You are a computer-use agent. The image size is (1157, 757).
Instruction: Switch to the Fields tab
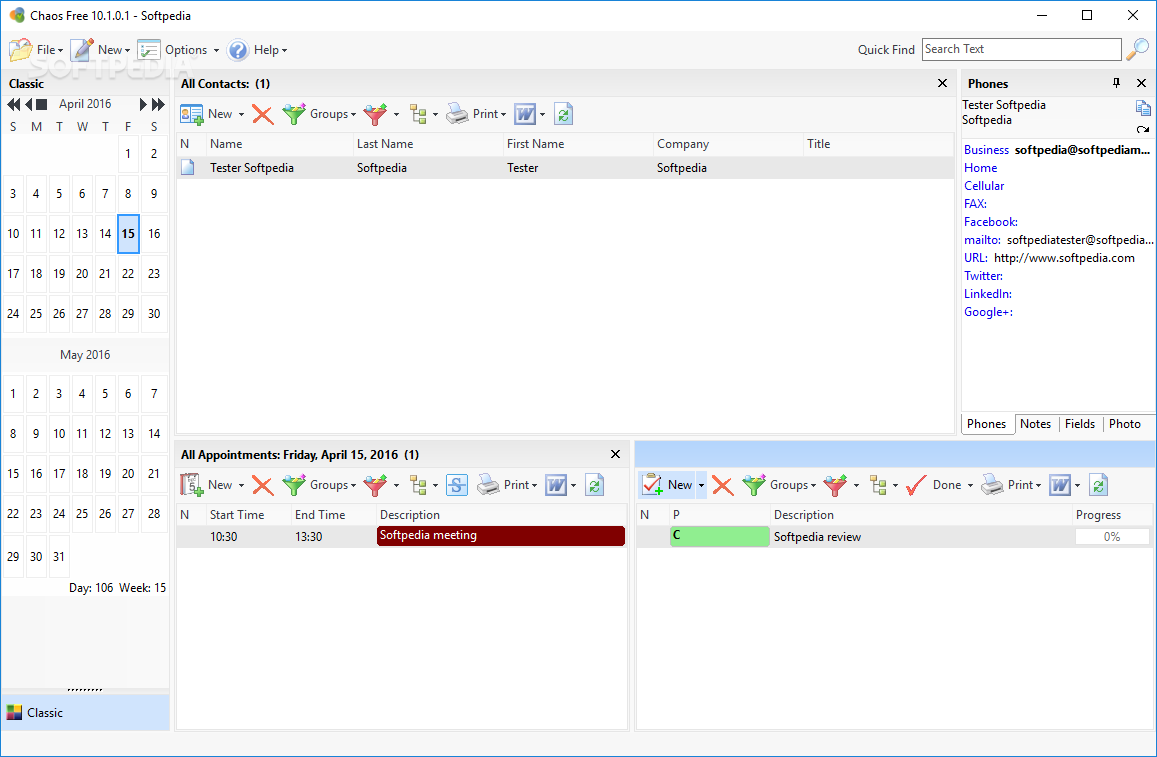pyautogui.click(x=1080, y=424)
